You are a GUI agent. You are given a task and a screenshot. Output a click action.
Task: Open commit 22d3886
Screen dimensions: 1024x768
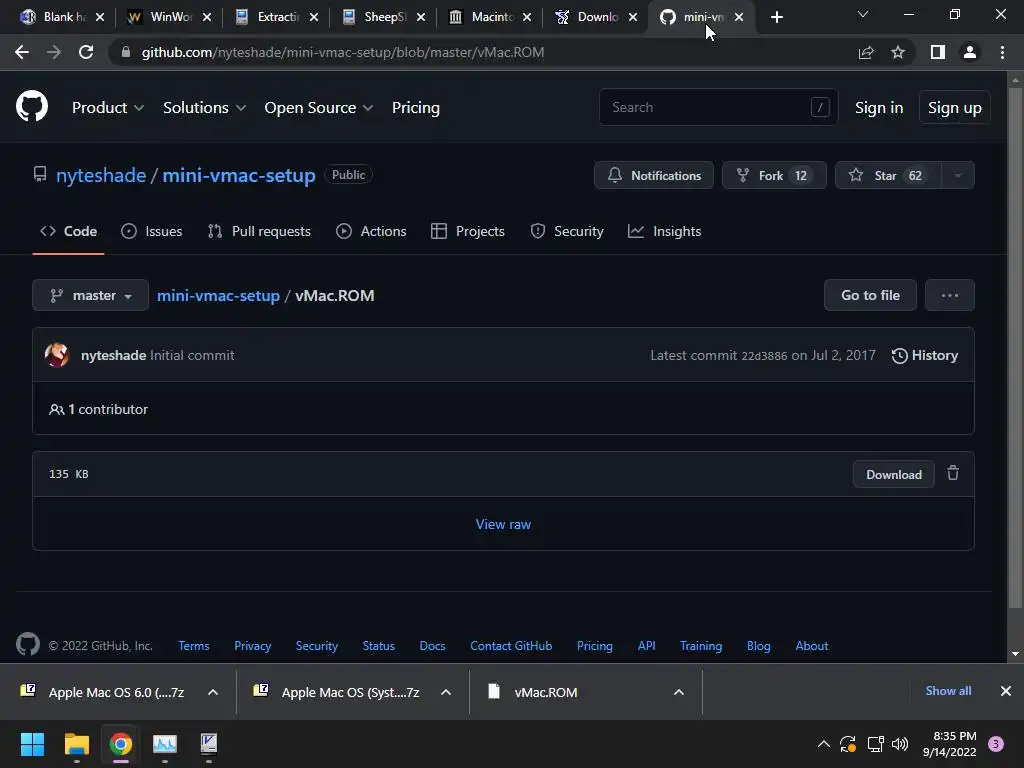763,356
